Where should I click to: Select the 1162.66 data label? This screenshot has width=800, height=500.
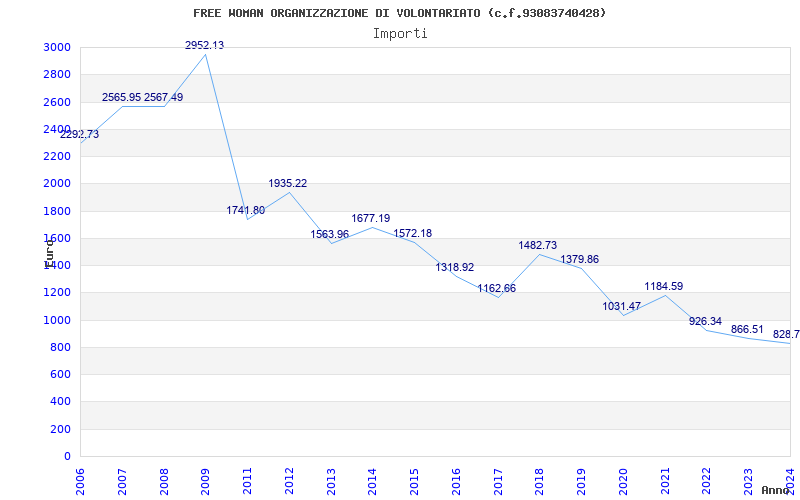click(x=496, y=288)
